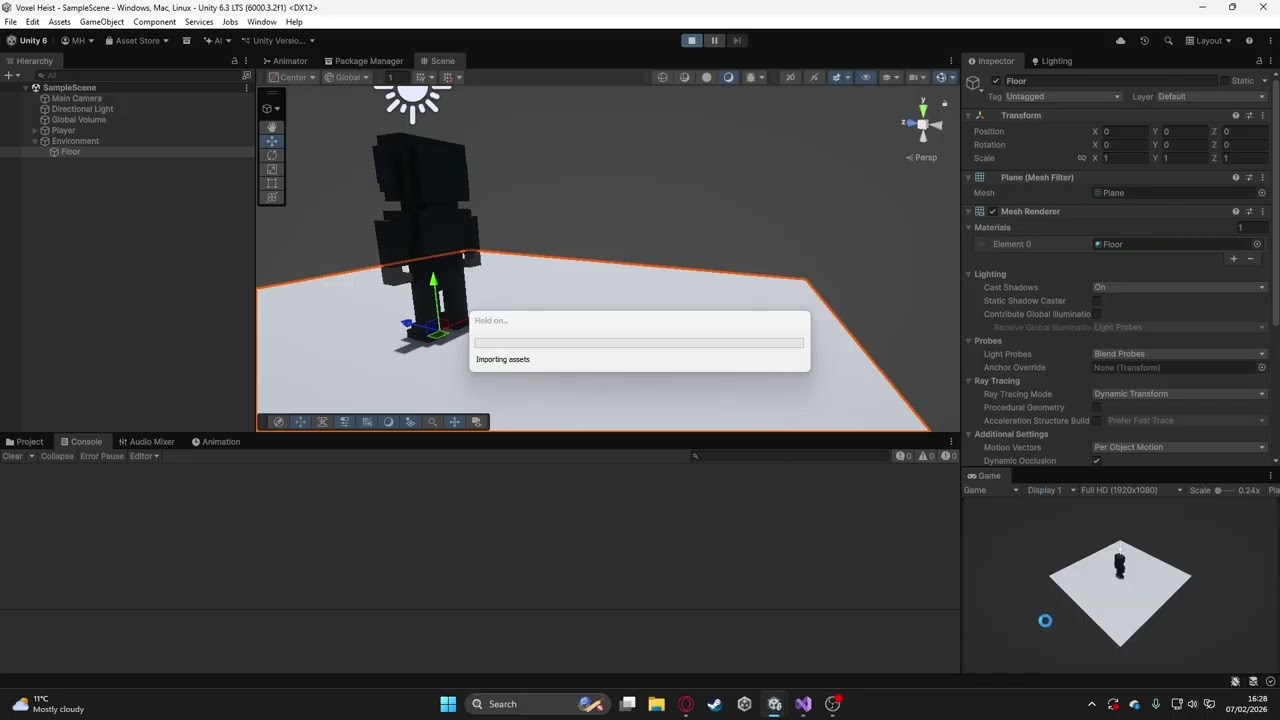Select the Move tool in Scene
This screenshot has width=1280, height=720.
coord(271,142)
